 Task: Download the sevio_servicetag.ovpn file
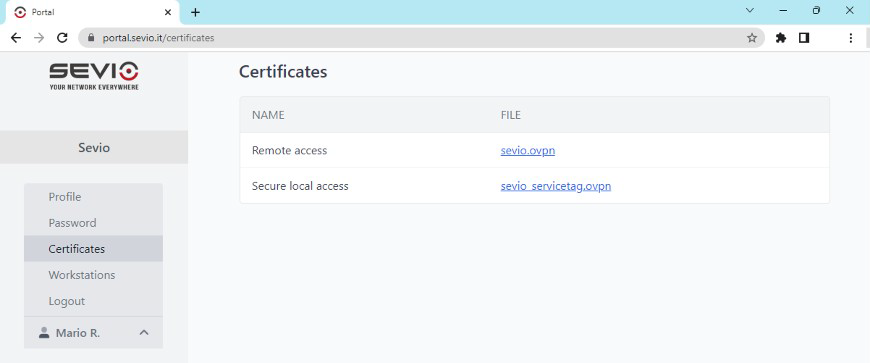pyautogui.click(x=555, y=186)
